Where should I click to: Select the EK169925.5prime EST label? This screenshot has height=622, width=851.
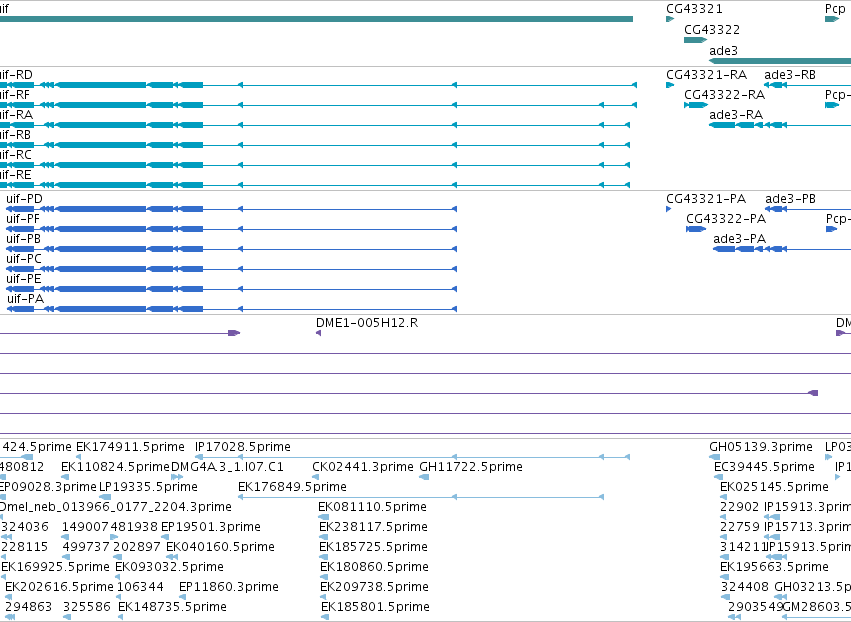pos(55,567)
